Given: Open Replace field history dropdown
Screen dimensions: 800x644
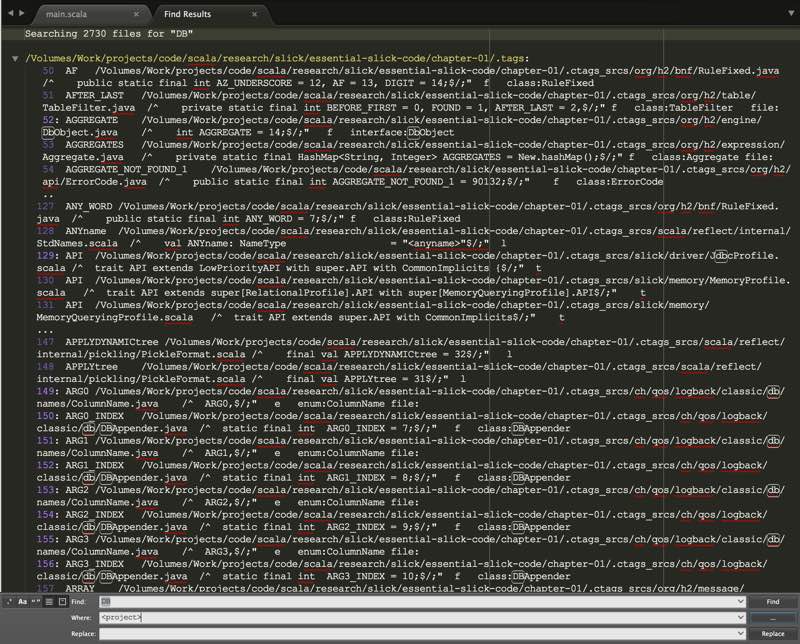Looking at the screenshot, I should (740, 634).
